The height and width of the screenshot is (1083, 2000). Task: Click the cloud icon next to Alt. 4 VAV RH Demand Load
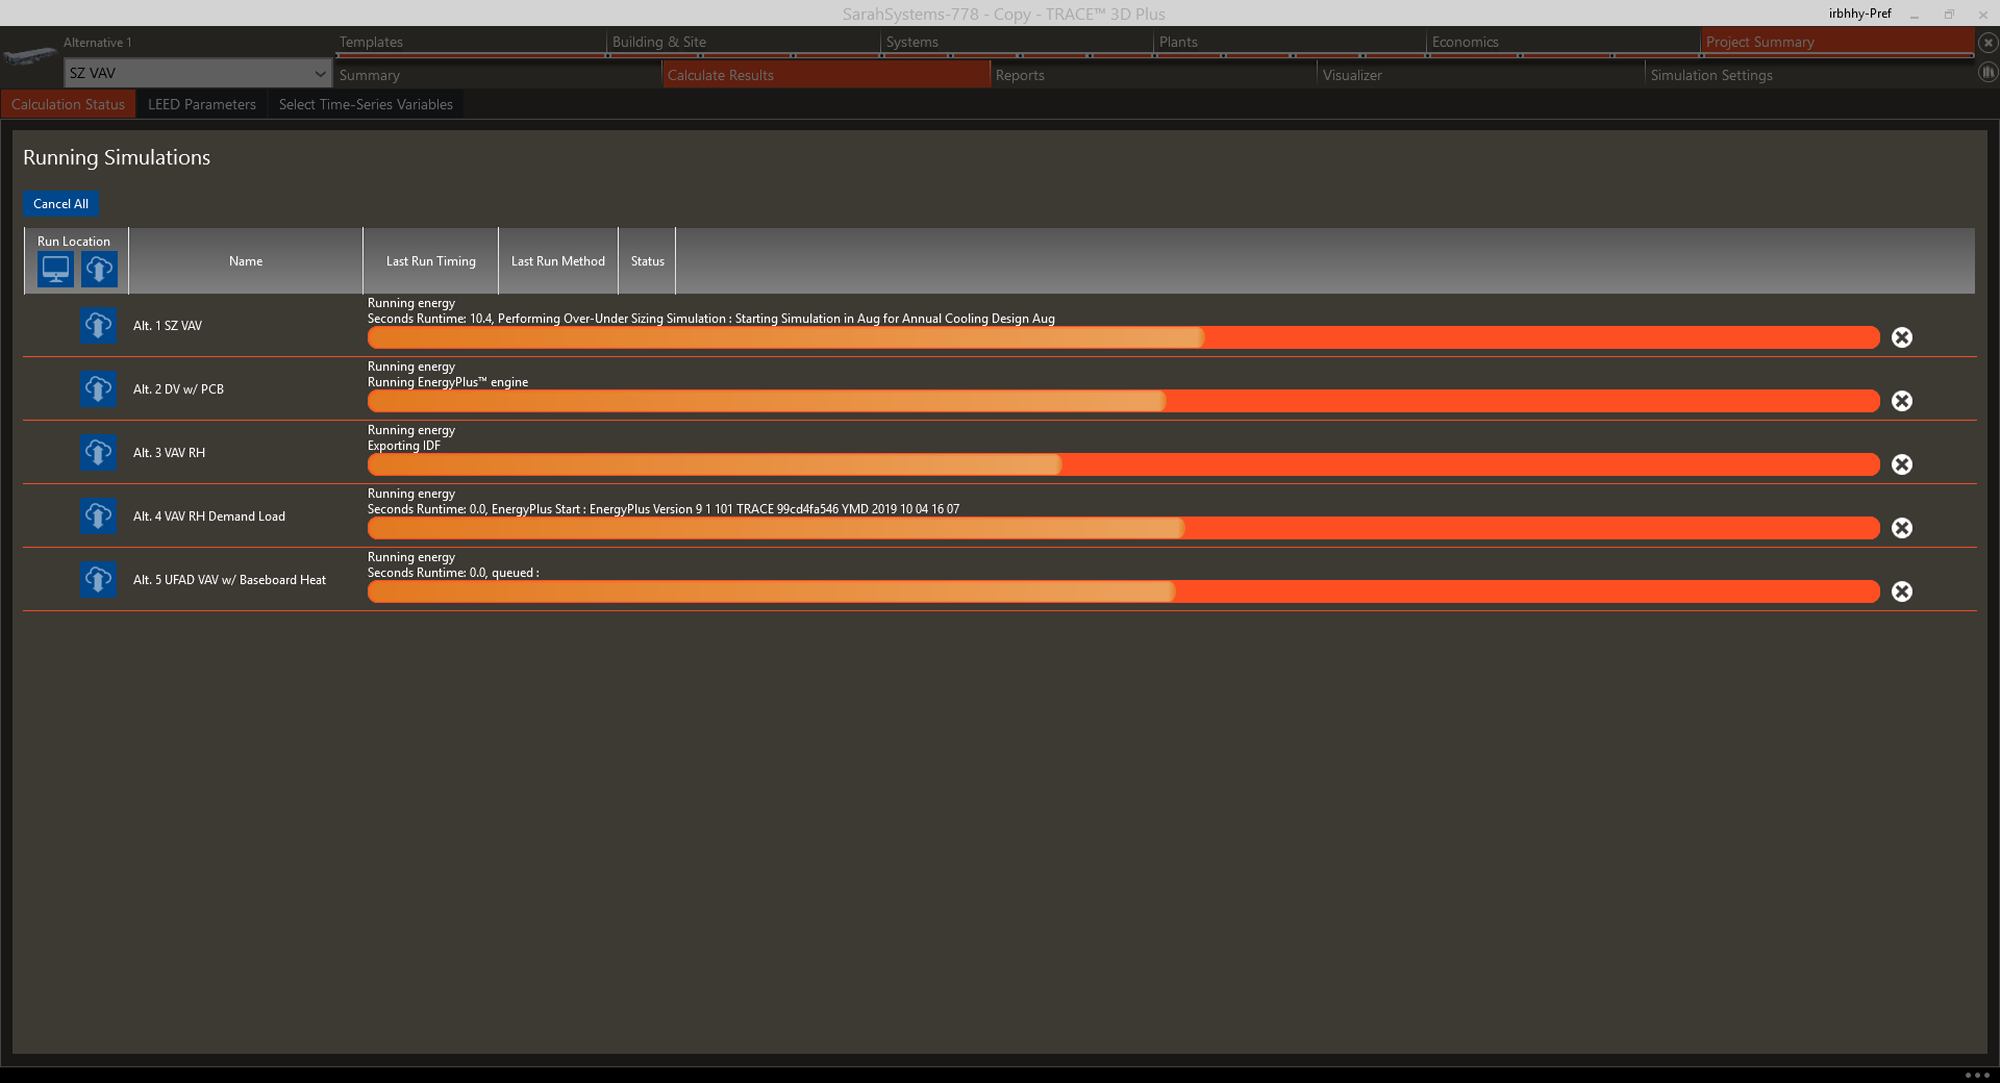98,516
